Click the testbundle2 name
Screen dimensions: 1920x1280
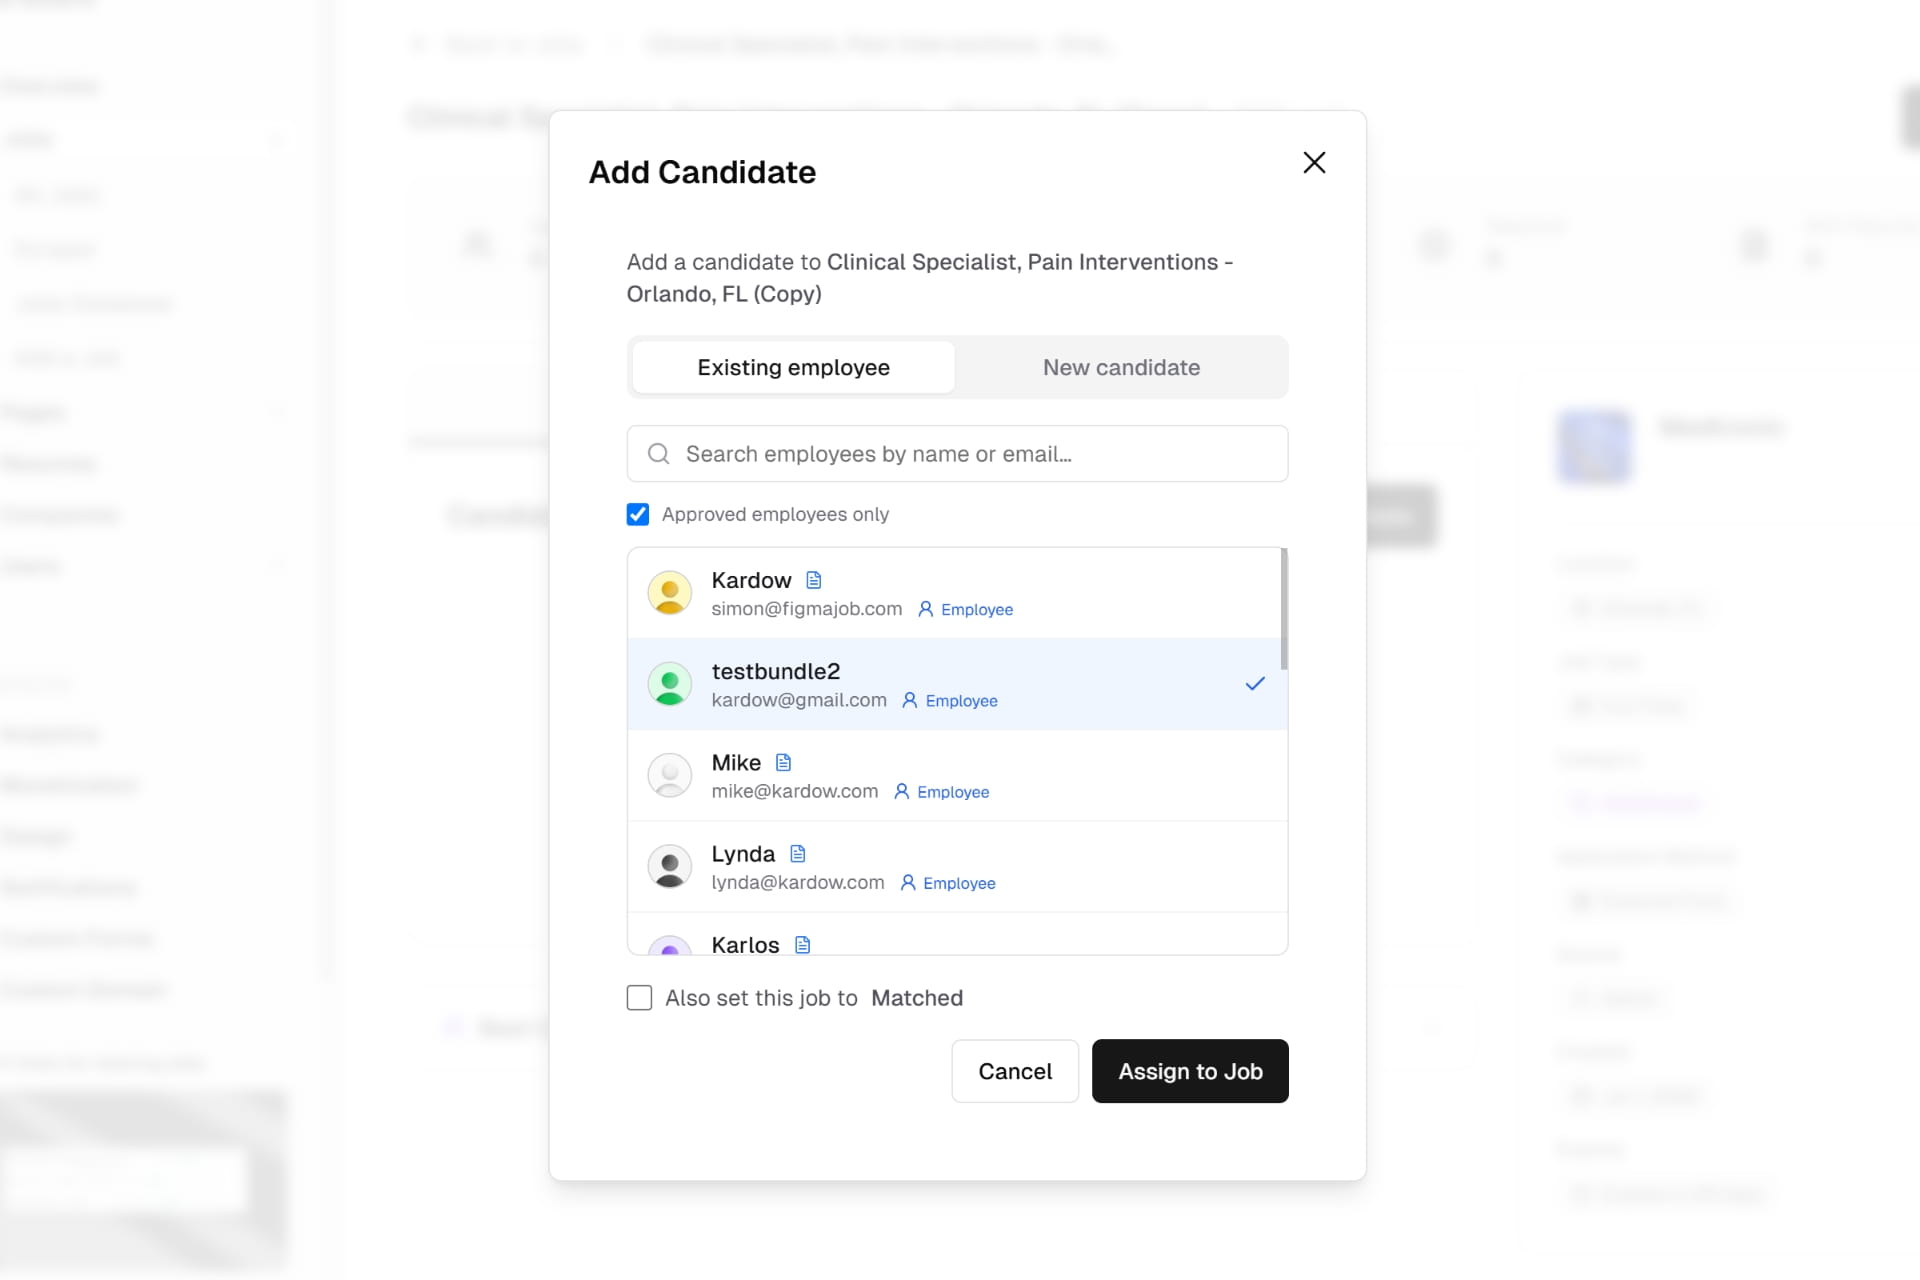[775, 671]
